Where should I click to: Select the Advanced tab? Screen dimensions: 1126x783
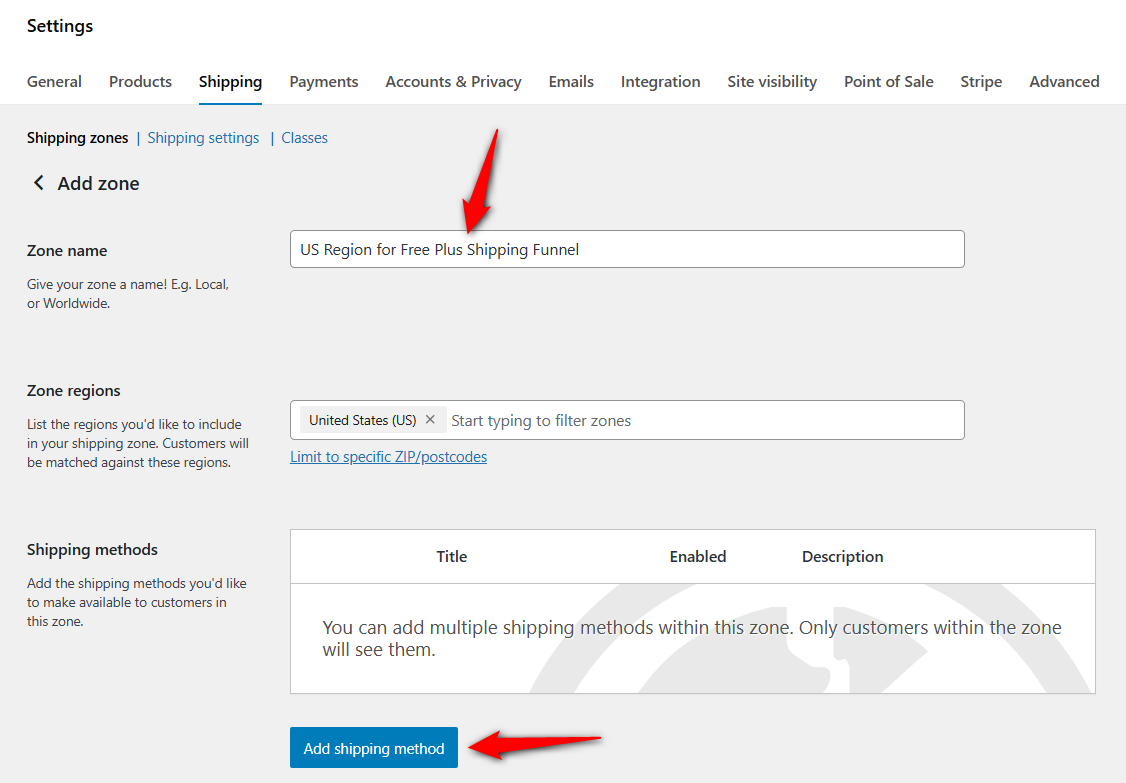pyautogui.click(x=1064, y=82)
